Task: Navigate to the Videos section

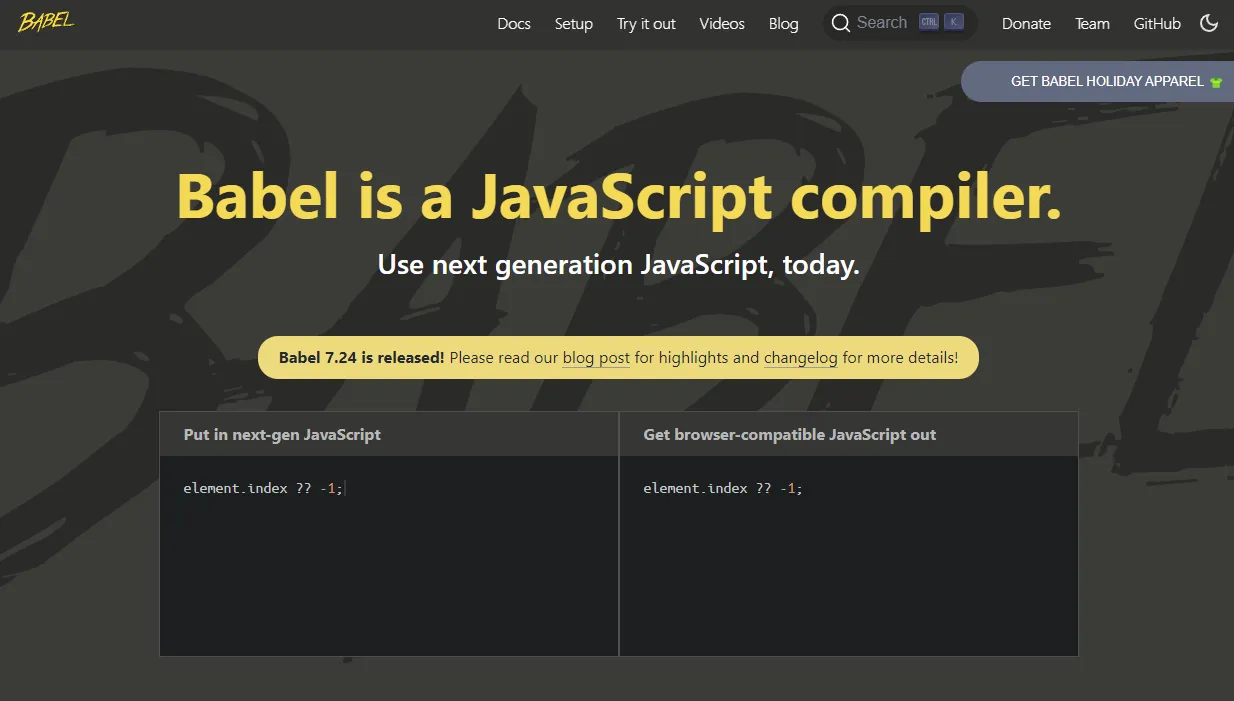Action: tap(722, 24)
